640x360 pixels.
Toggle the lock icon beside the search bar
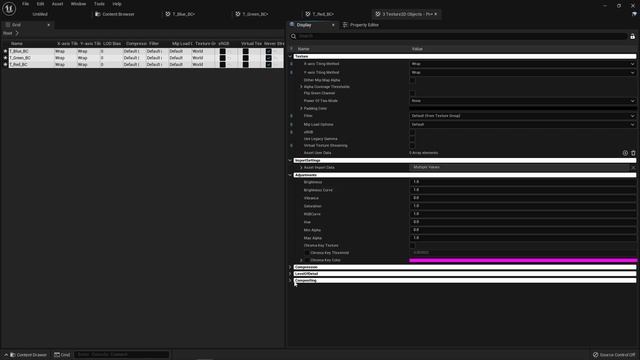[x=633, y=36]
